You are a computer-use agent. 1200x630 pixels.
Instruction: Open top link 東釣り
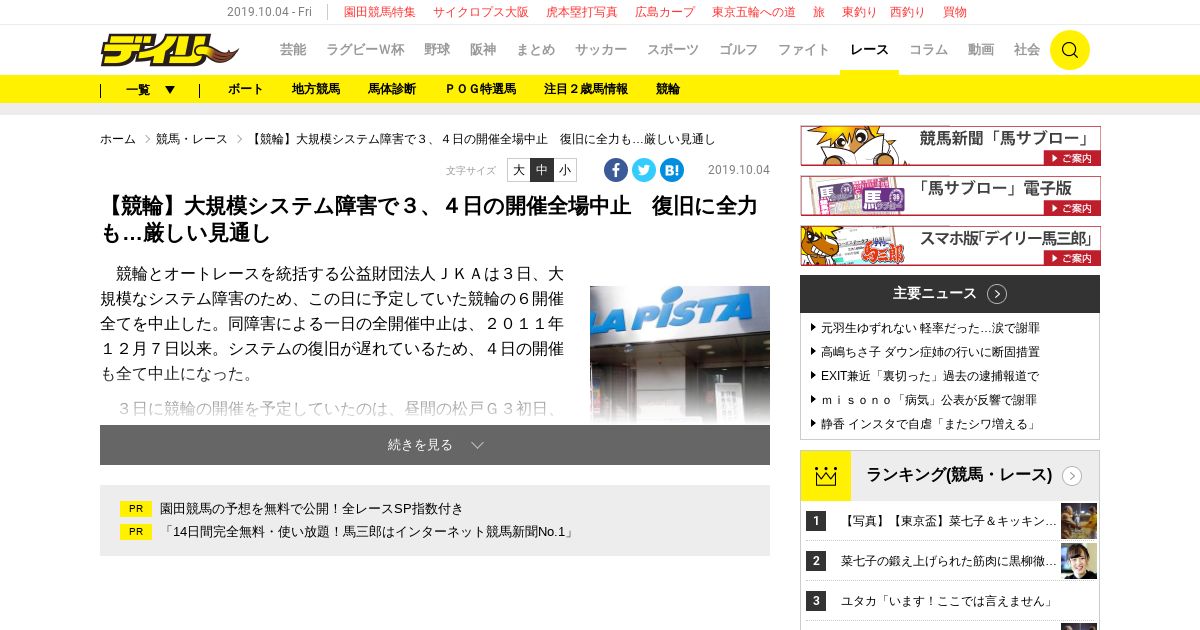coord(859,12)
